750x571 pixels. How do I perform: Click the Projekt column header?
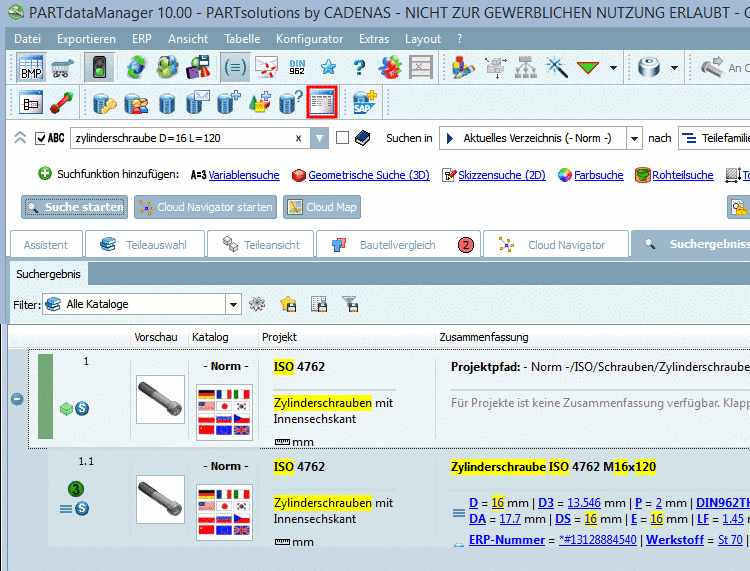click(279, 337)
